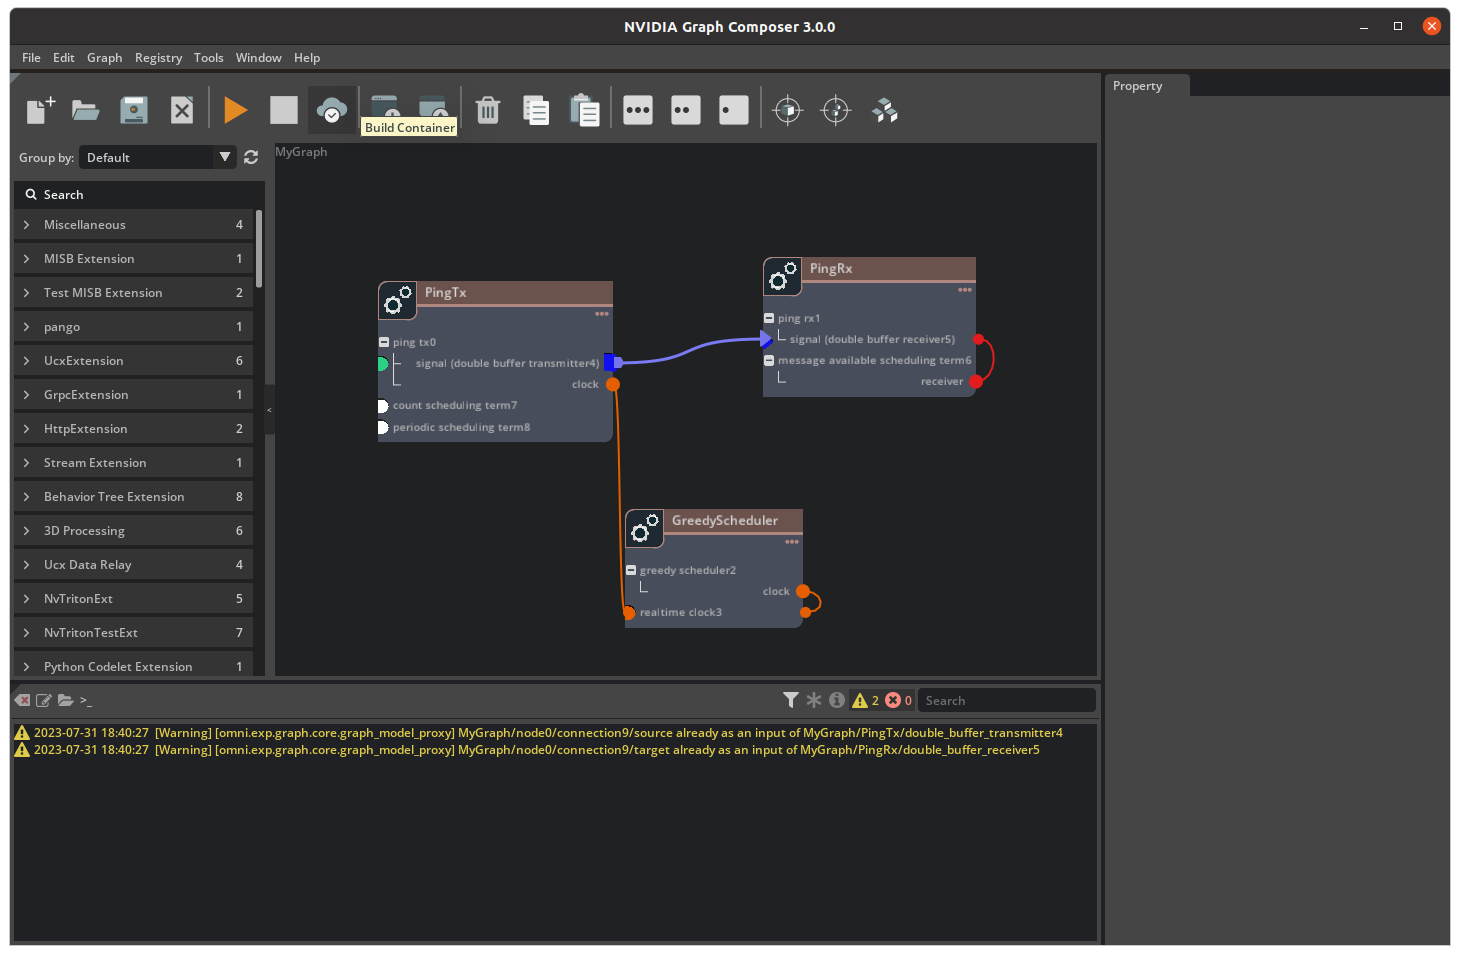Click the crosshair icon with the dot
Image resolution: width=1460 pixels, height=955 pixels.
[x=836, y=110]
